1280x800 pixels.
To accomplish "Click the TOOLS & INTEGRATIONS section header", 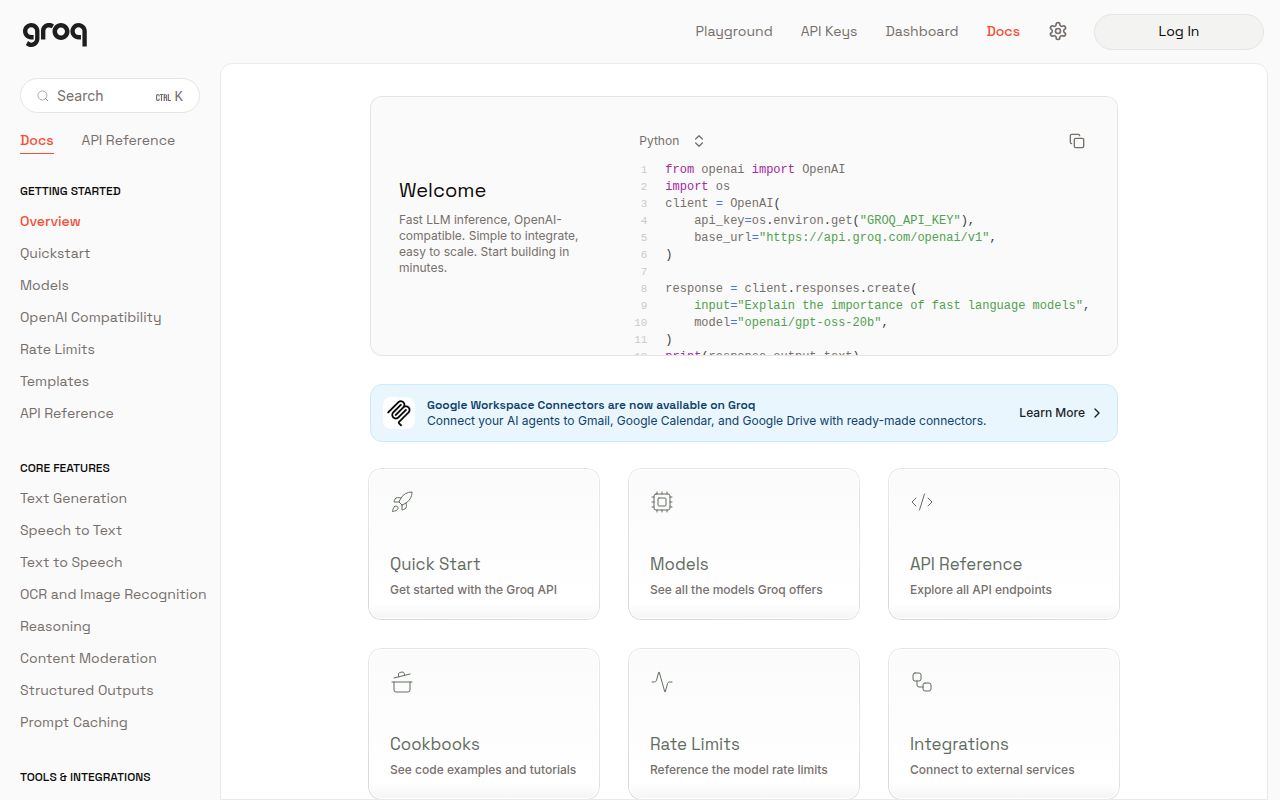I will 85,777.
